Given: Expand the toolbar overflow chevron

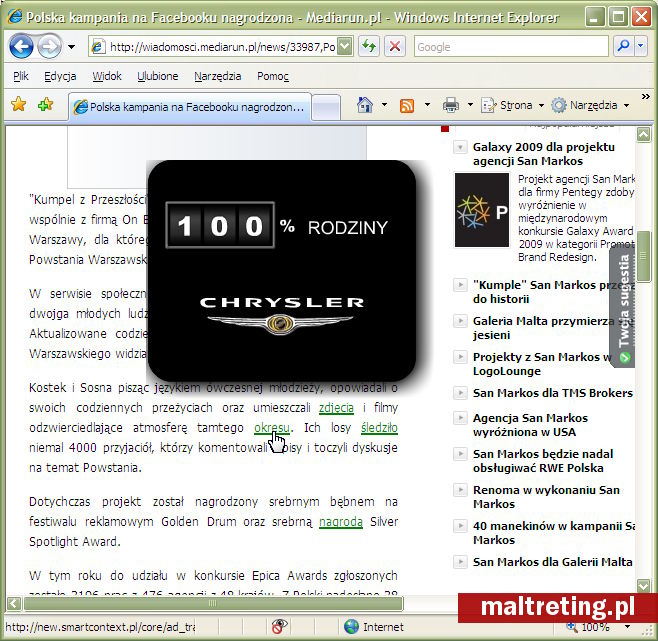Looking at the screenshot, I should coord(645,97).
